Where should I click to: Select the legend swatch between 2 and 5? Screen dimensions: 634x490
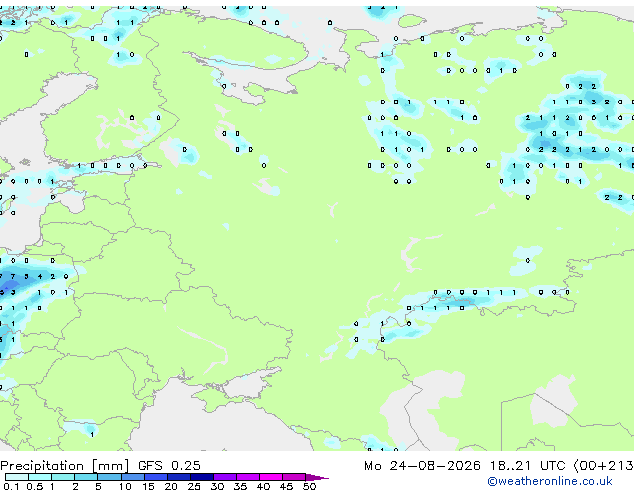pos(86,477)
